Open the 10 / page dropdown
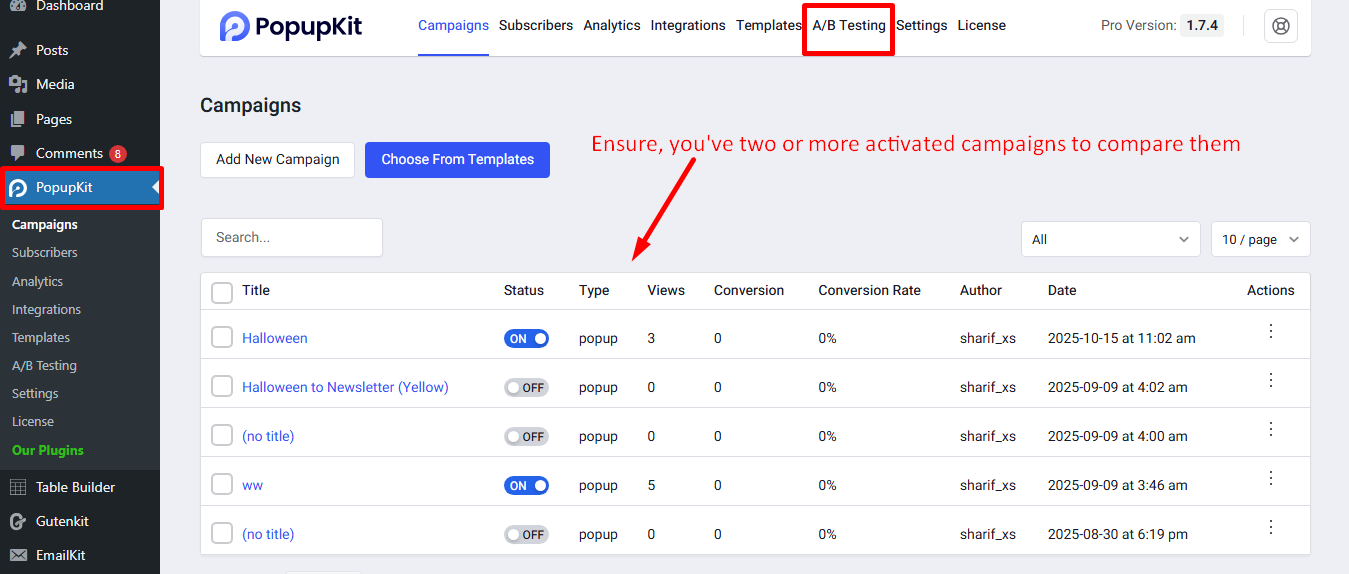1349x574 pixels. click(x=1260, y=239)
